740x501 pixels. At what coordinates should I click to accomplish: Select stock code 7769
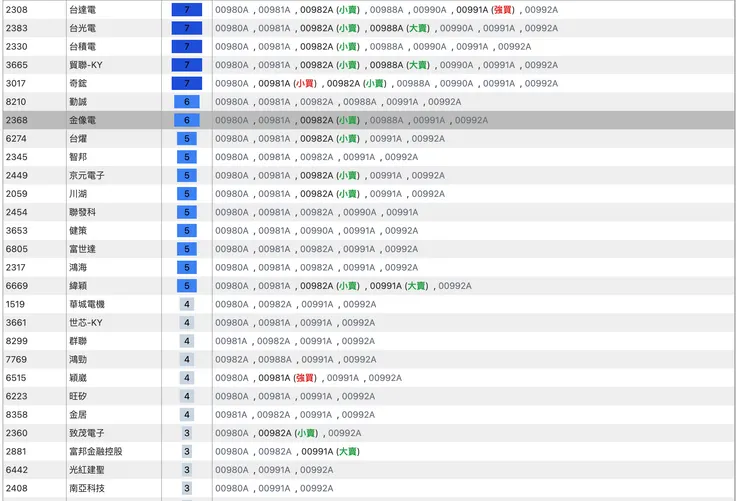pos(16,359)
